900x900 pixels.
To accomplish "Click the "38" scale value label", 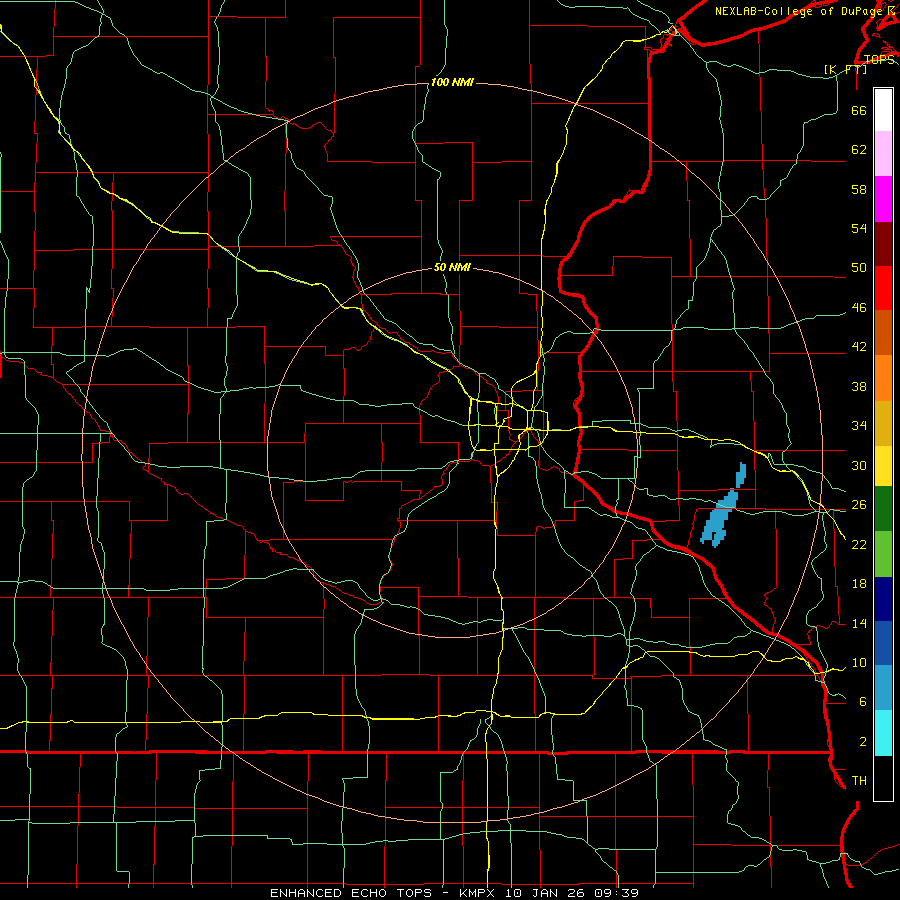I will (x=859, y=386).
